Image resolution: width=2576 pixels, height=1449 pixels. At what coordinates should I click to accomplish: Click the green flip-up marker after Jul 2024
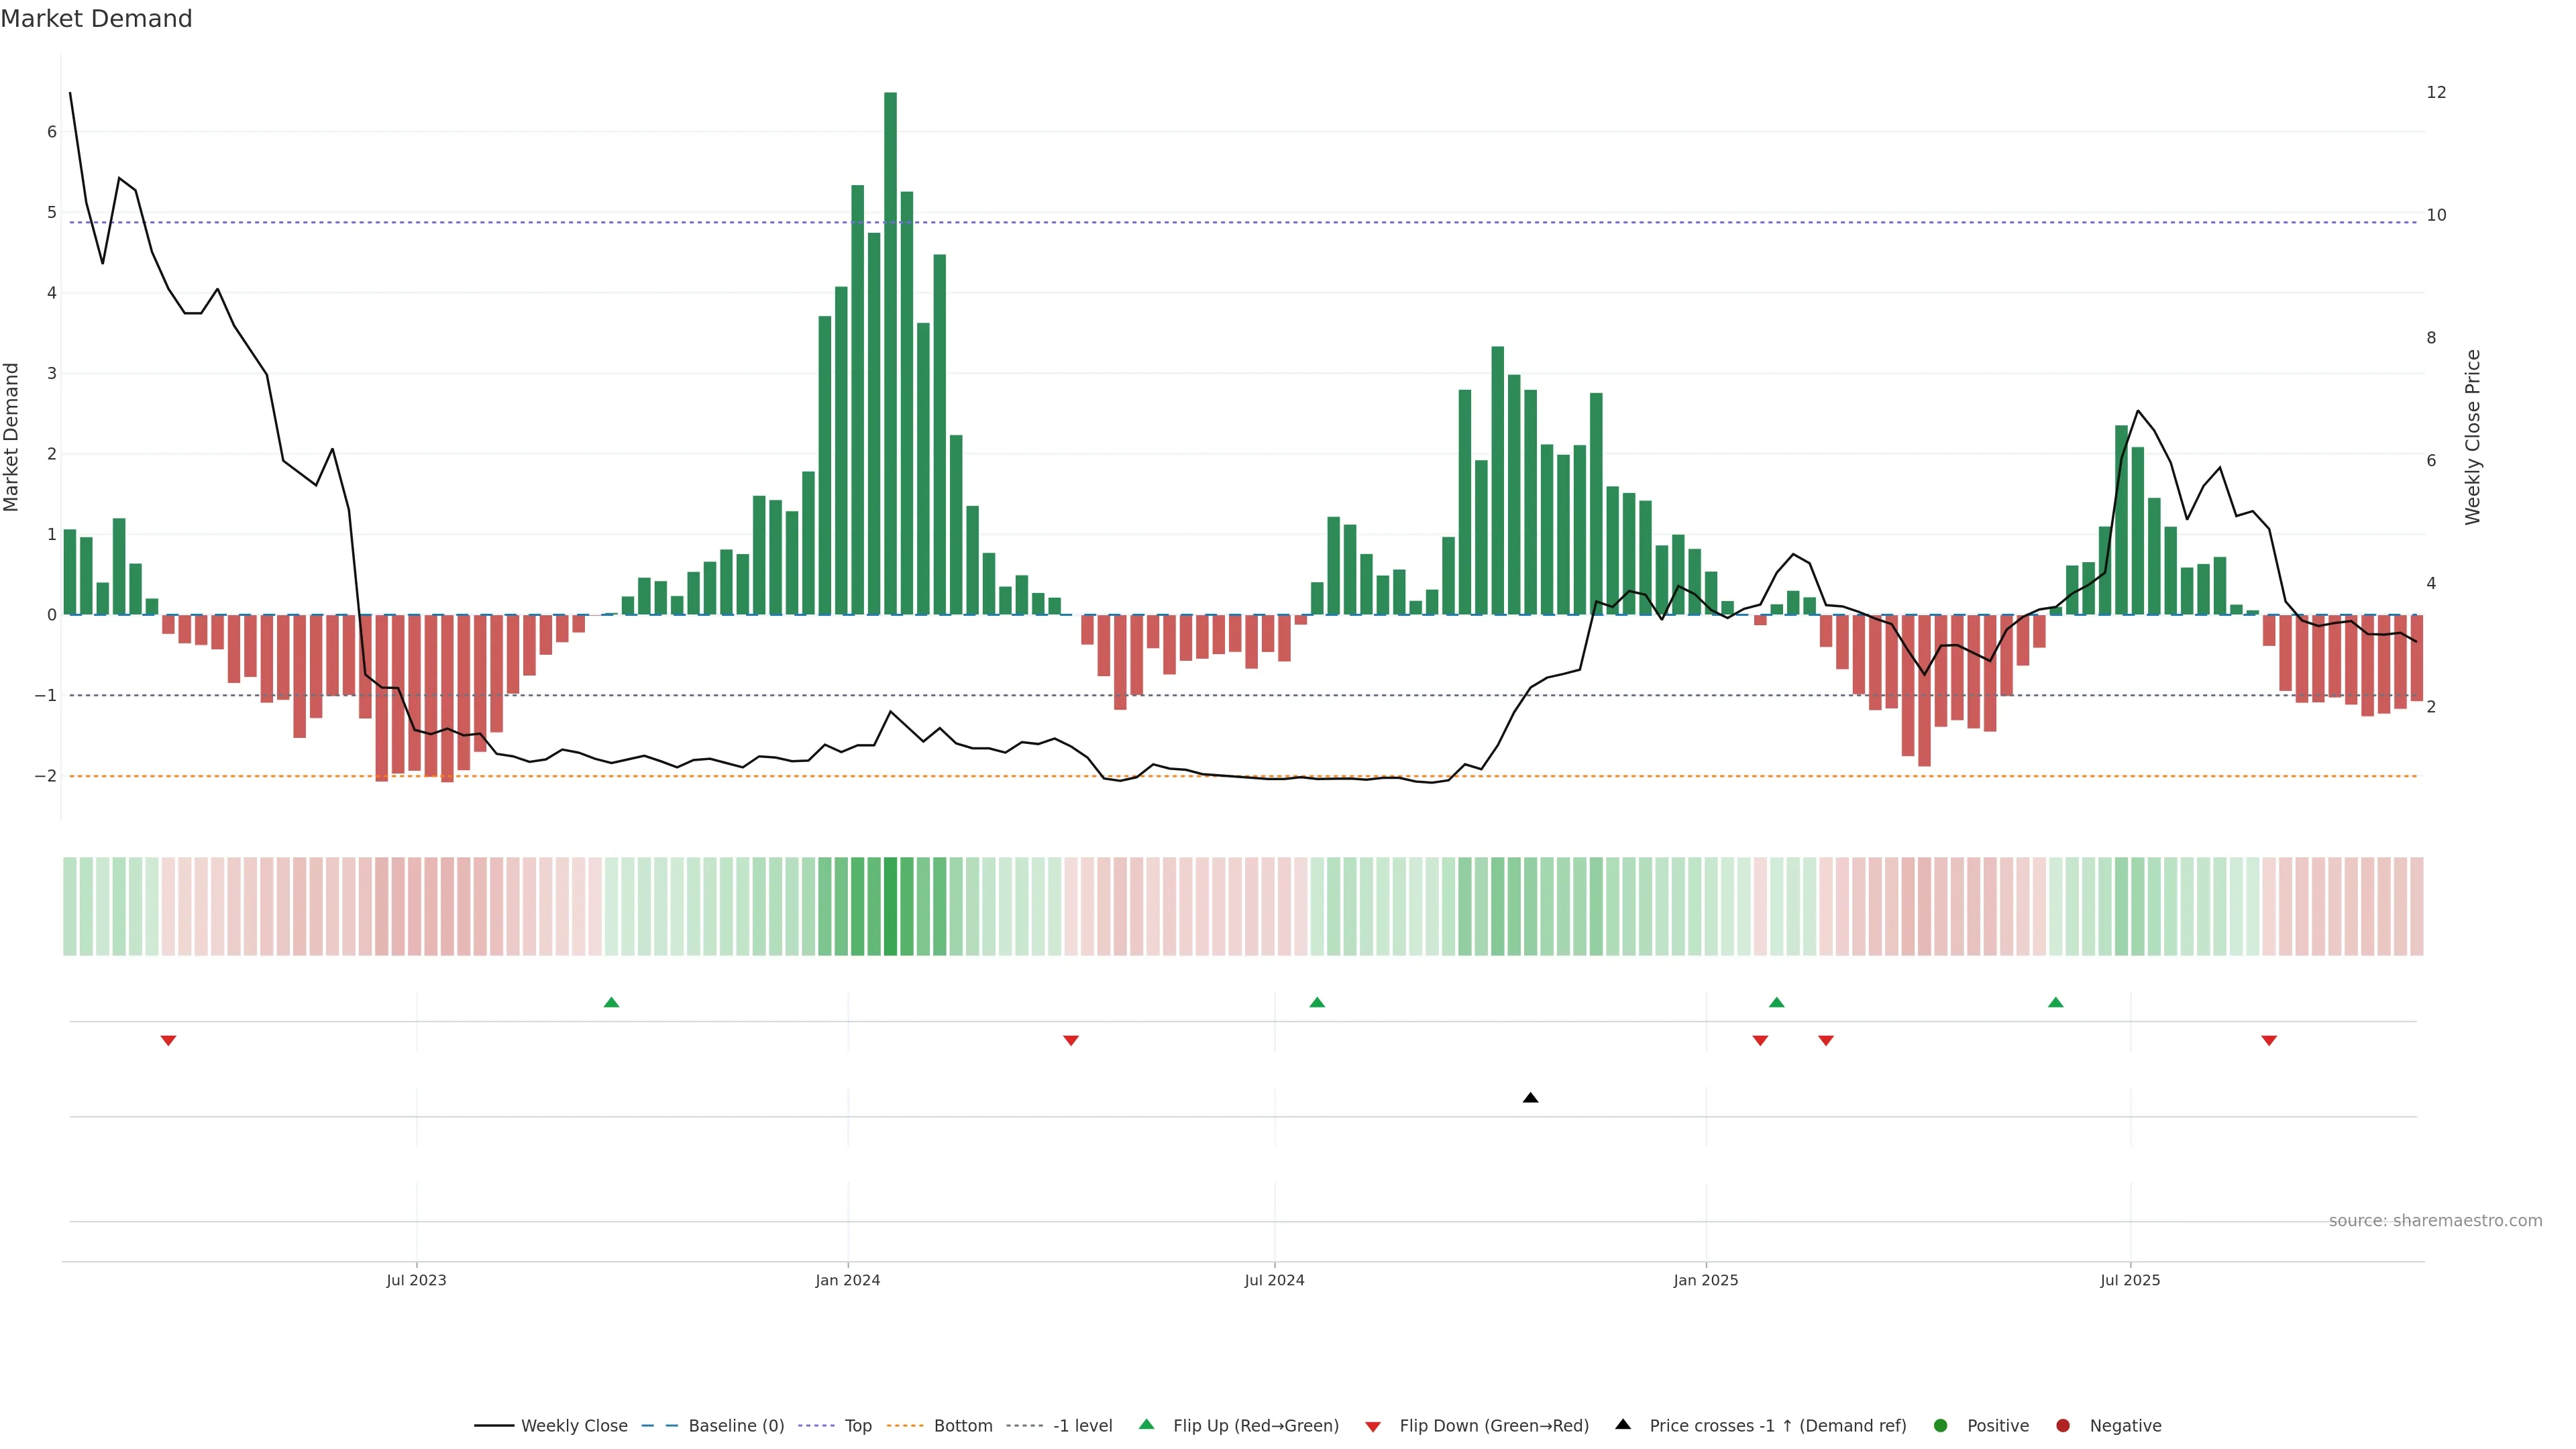1317,1002
